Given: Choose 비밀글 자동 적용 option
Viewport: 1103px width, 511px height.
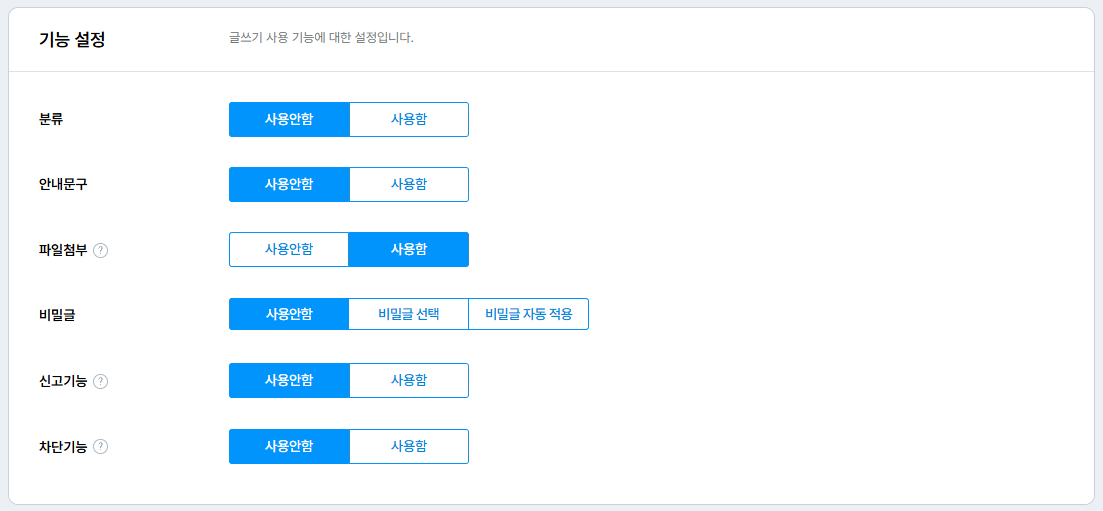Looking at the screenshot, I should point(528,314).
